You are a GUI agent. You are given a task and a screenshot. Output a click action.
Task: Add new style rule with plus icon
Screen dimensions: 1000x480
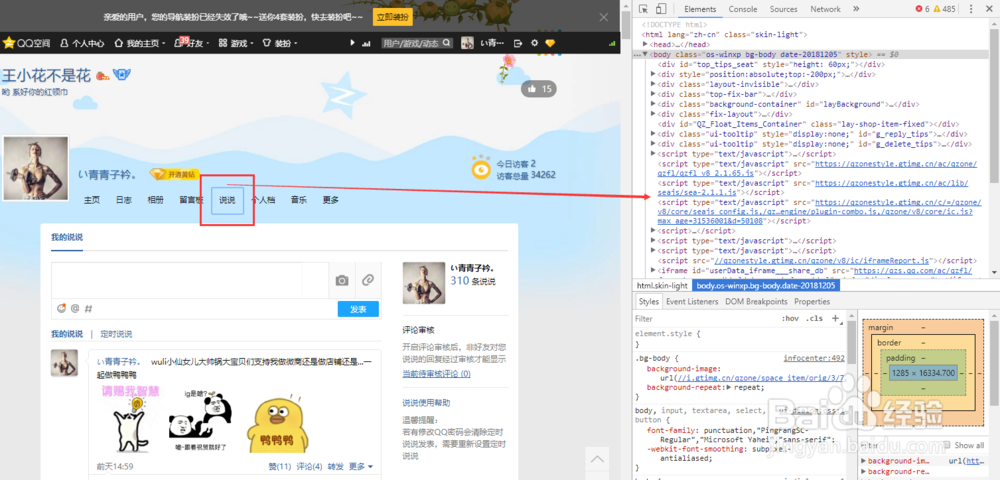(x=835, y=318)
